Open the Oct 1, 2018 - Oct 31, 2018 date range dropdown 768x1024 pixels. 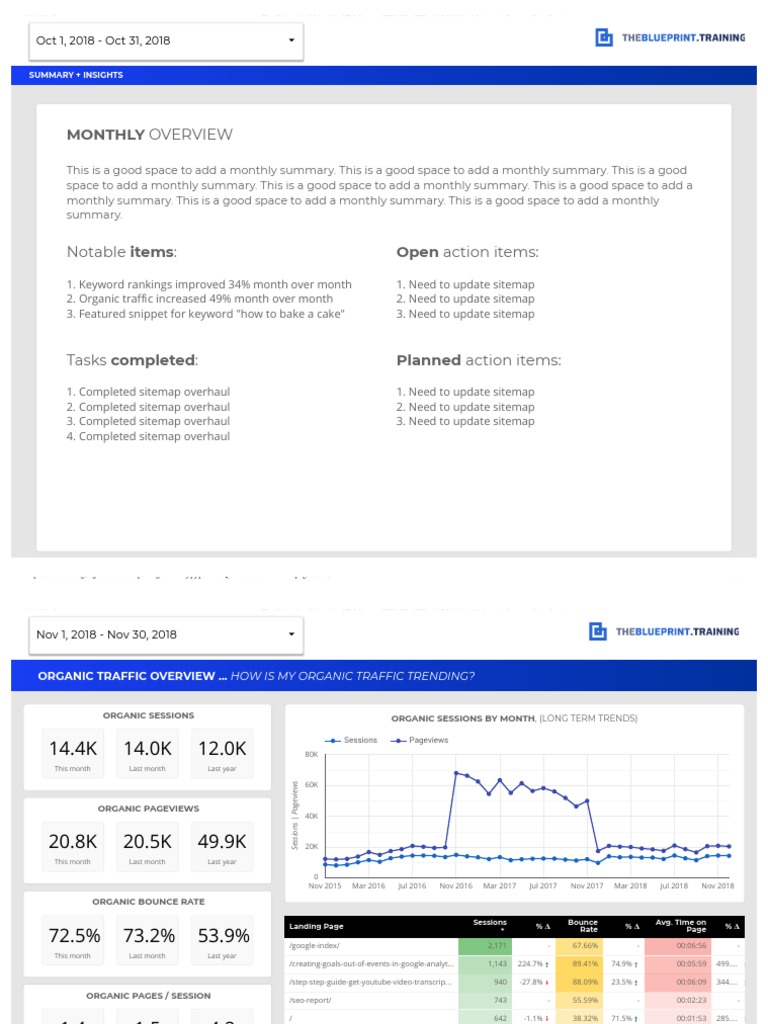pyautogui.click(x=166, y=41)
